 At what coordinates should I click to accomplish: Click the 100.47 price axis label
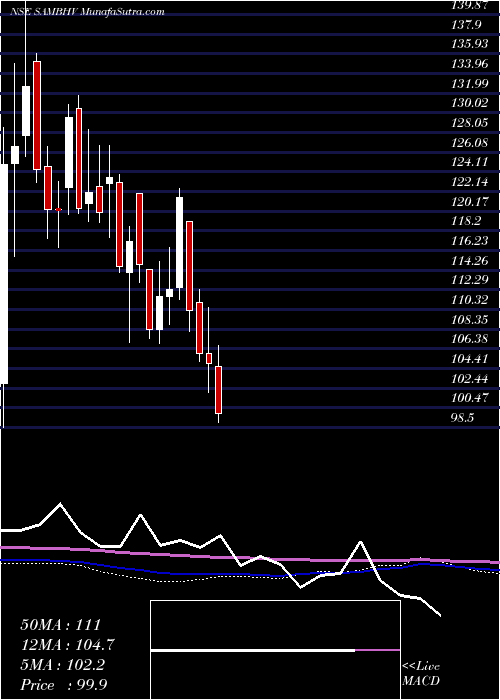[470, 398]
